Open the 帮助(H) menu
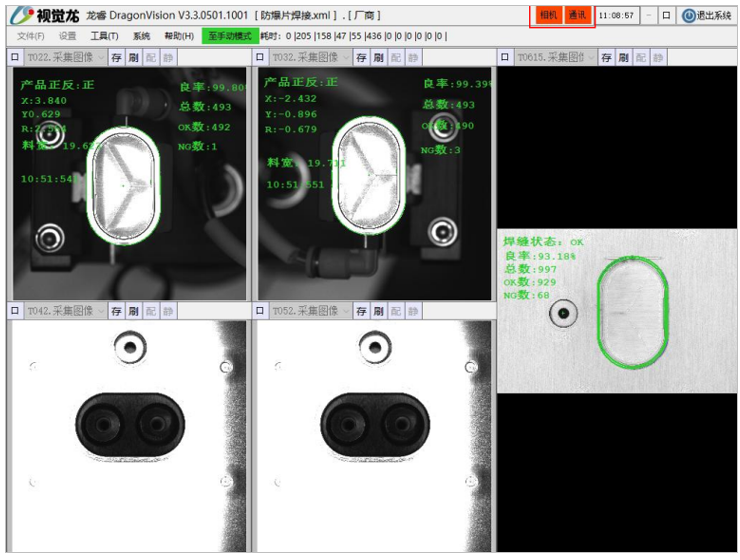This screenshot has height=560, width=740. click(x=179, y=36)
